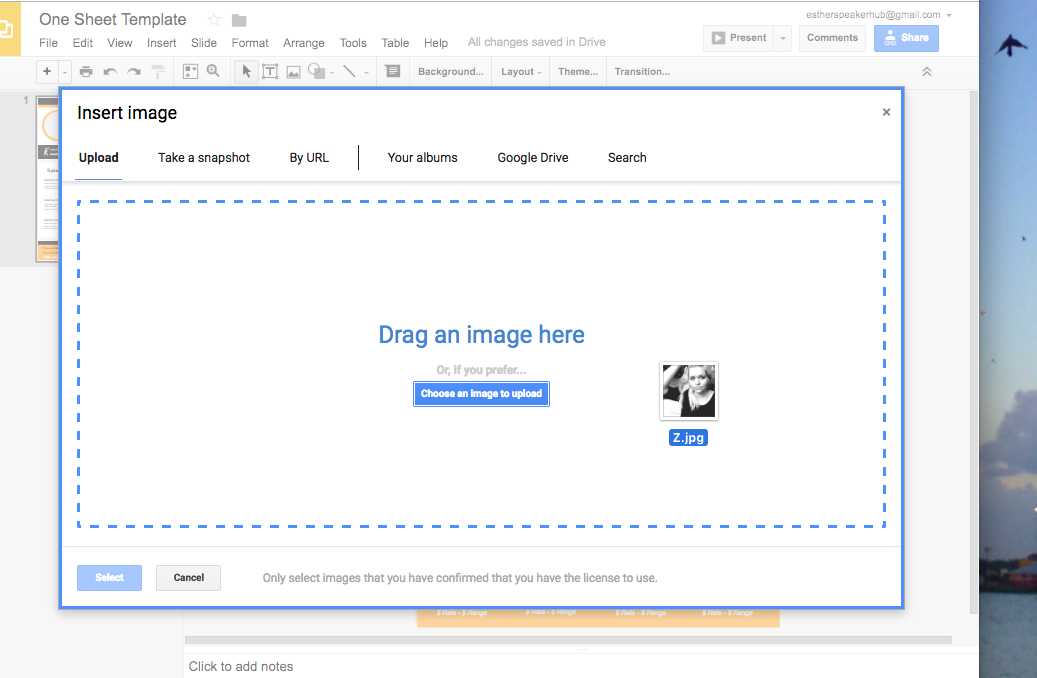Viewport: 1037px width, 678px height.
Task: Collapse the toolbar with double chevron
Action: coord(927,72)
